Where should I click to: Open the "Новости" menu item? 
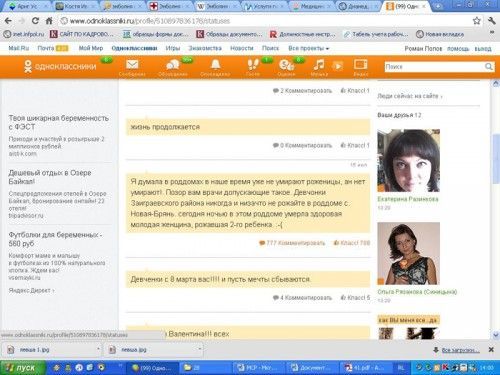242,48
